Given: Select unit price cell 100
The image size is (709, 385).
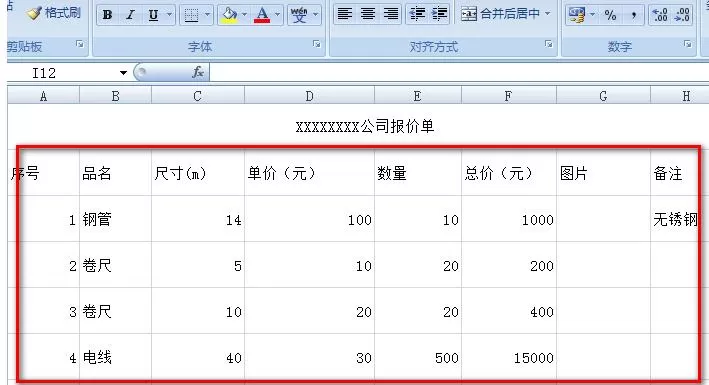Looking at the screenshot, I should 309,219.
